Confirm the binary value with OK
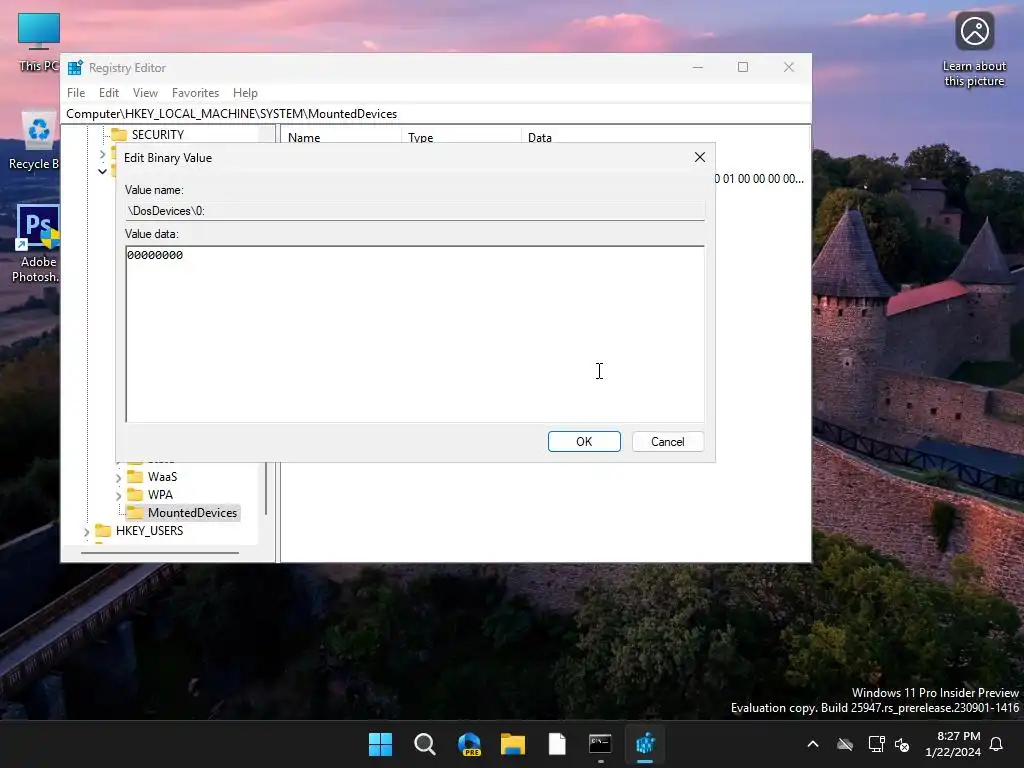1024x768 pixels. pyautogui.click(x=584, y=441)
